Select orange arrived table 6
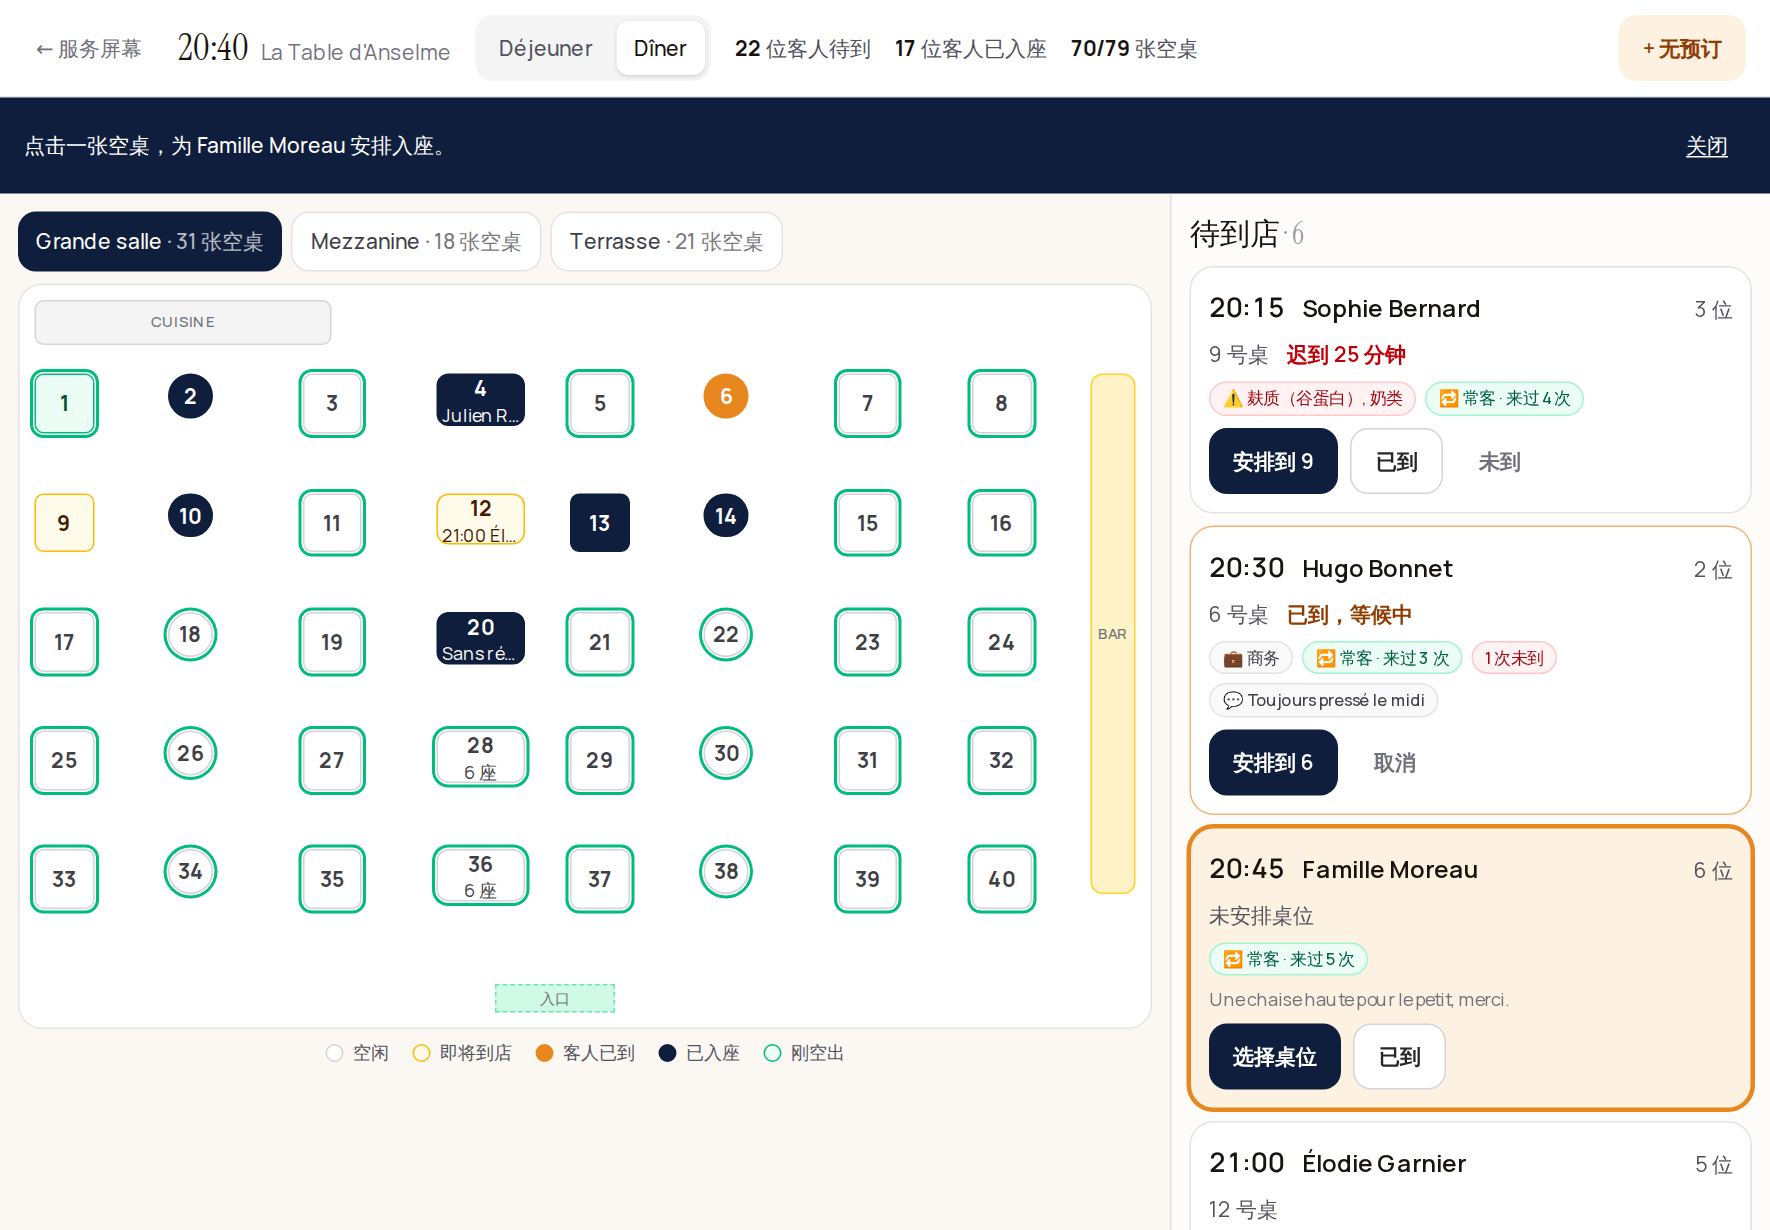This screenshot has height=1230, width=1770. (726, 396)
